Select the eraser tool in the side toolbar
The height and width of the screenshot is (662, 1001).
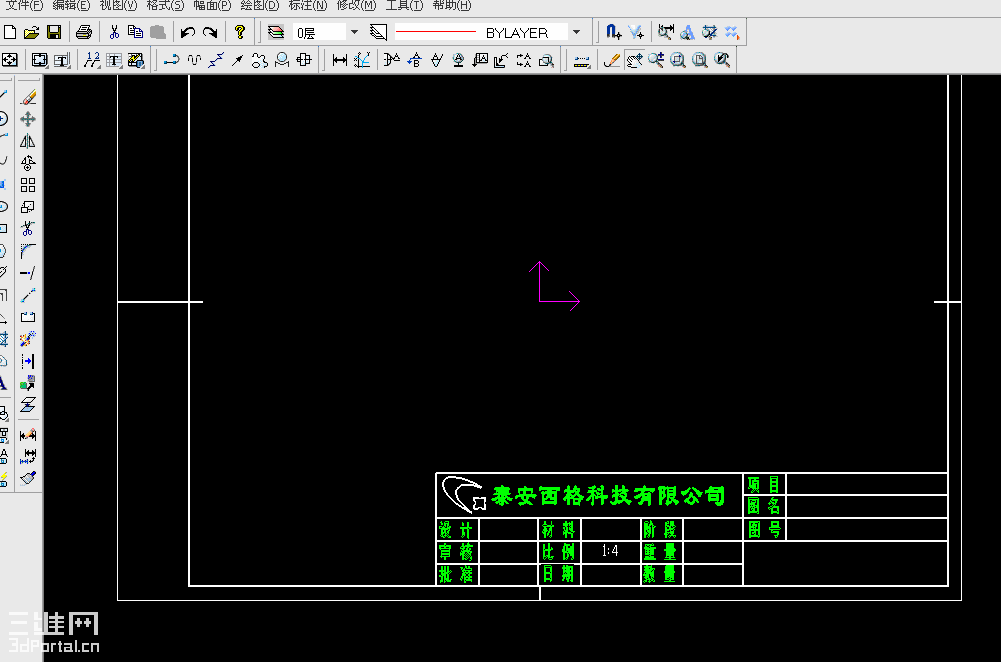tap(28, 97)
